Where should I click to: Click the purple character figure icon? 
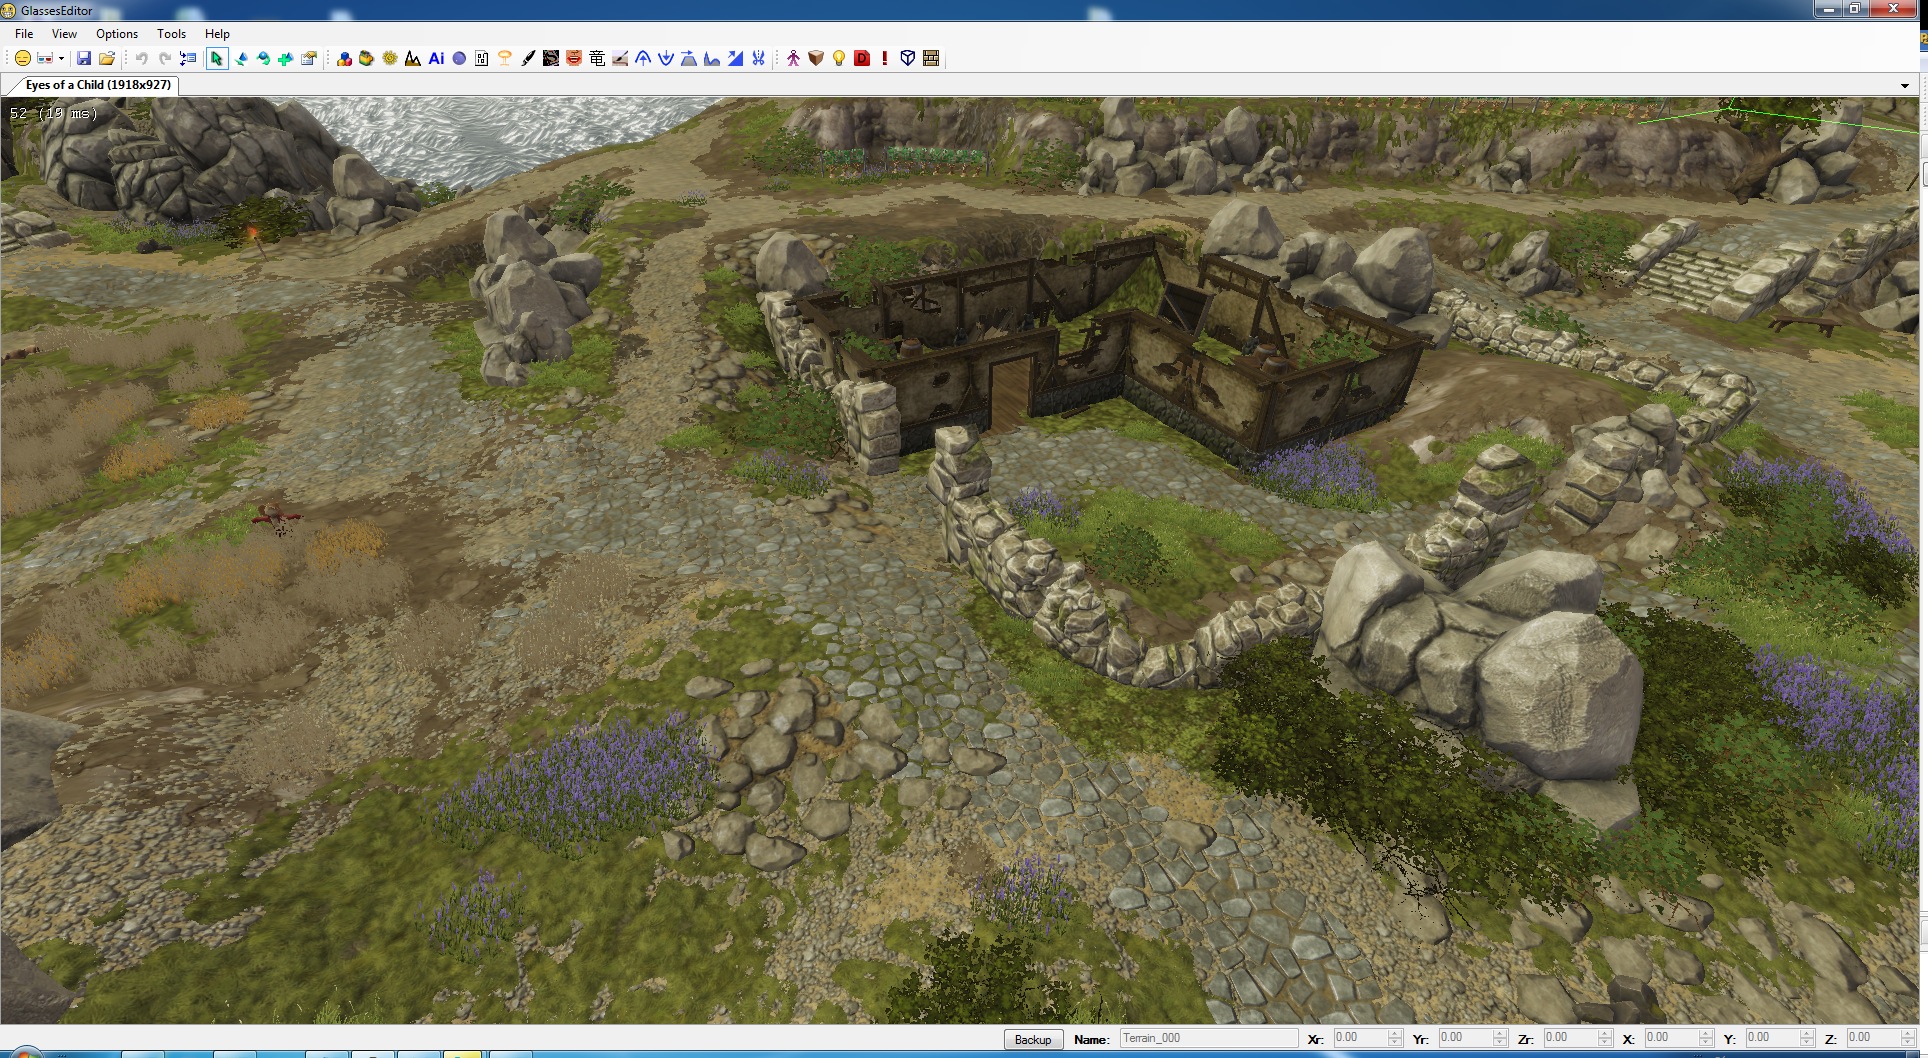pos(793,59)
